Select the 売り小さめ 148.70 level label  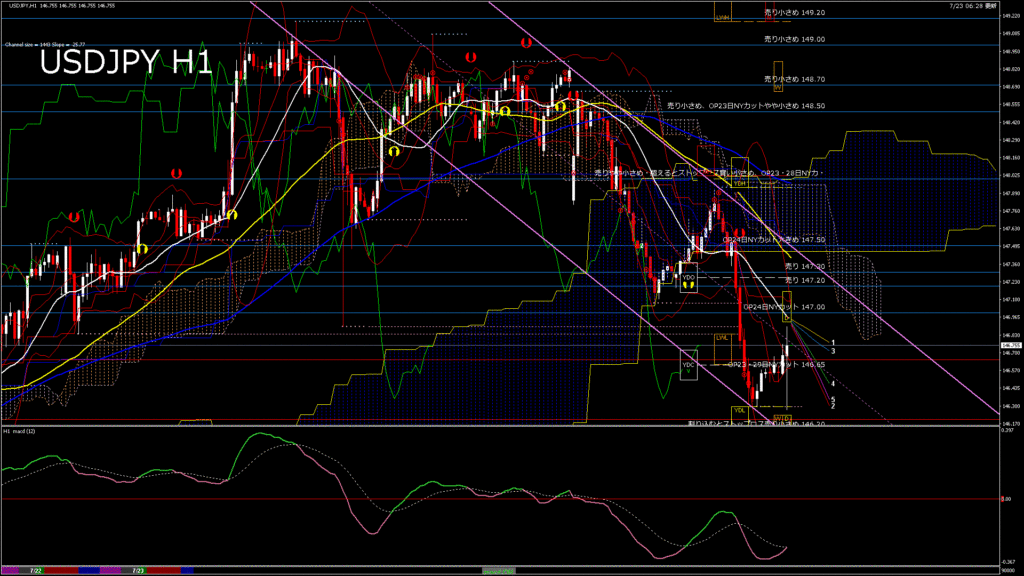click(x=795, y=79)
